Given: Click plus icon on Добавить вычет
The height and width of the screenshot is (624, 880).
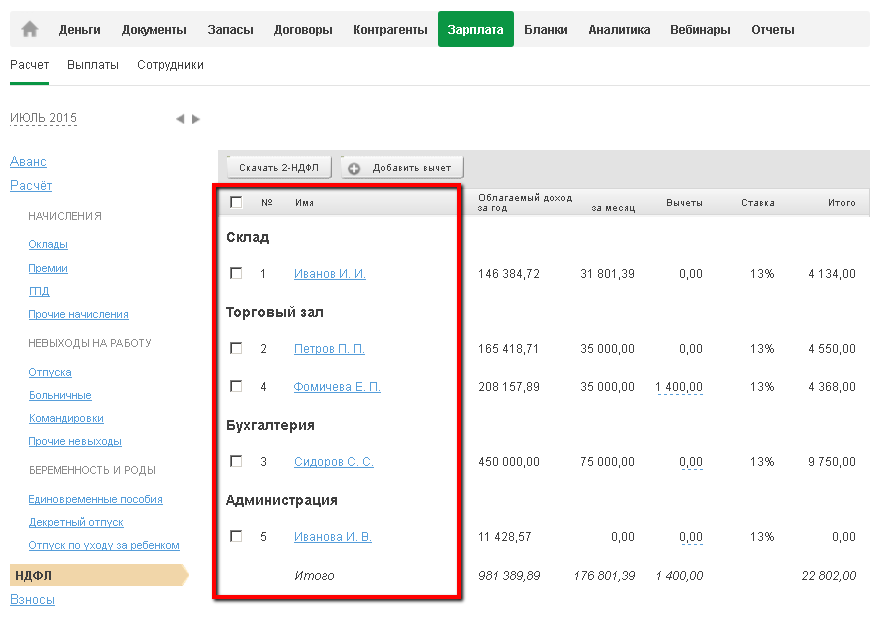Looking at the screenshot, I should point(354,168).
